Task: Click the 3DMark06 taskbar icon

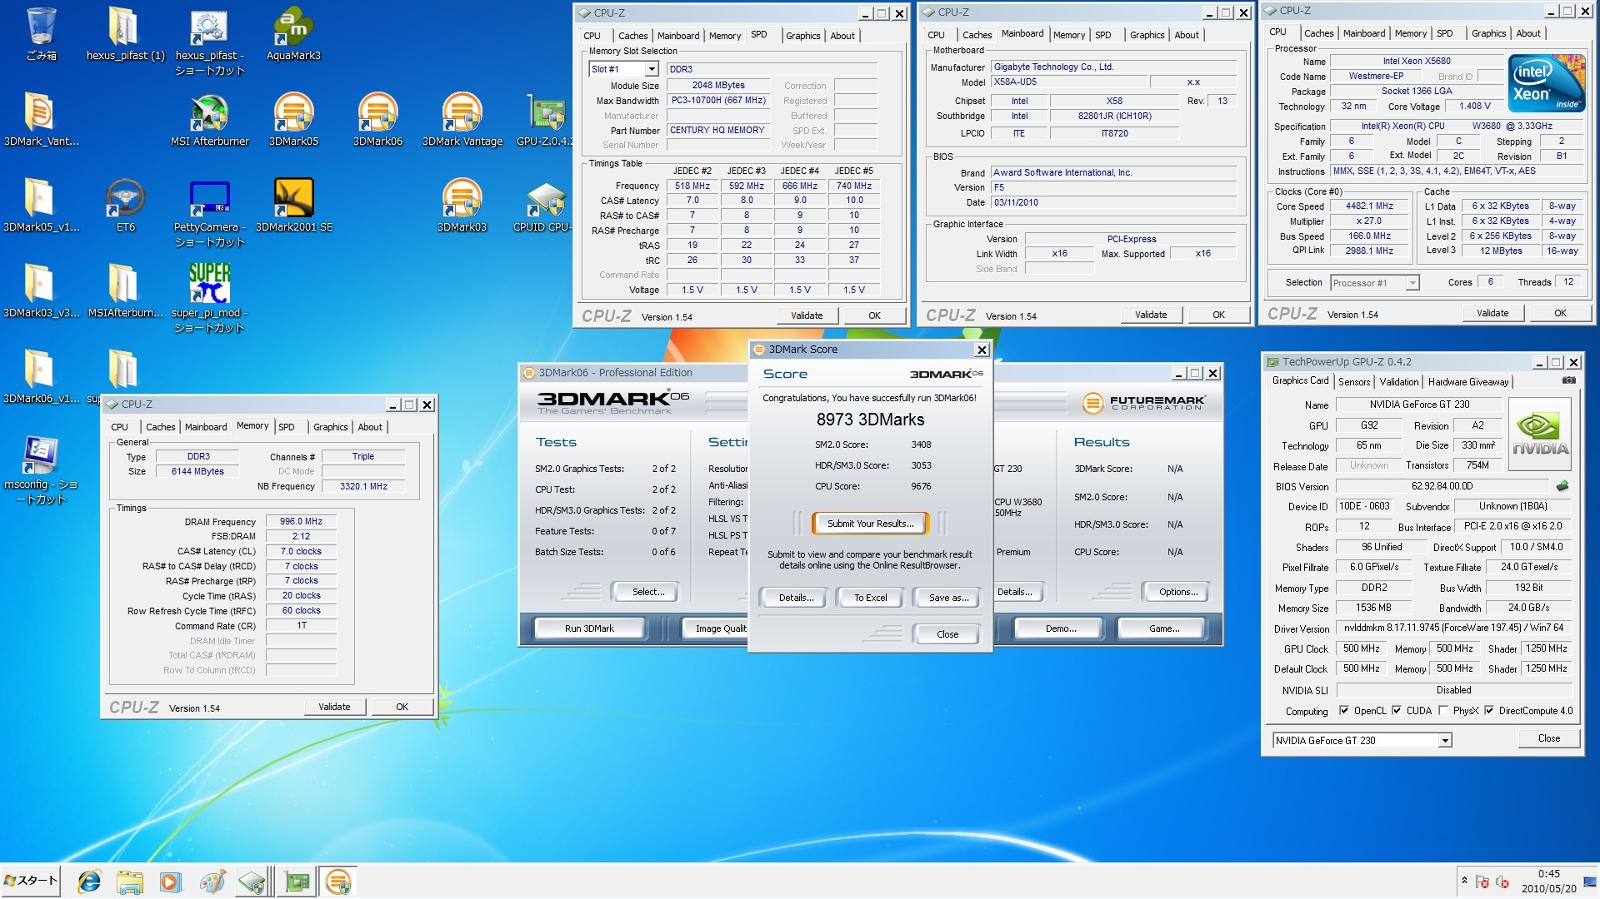Action: pos(338,881)
